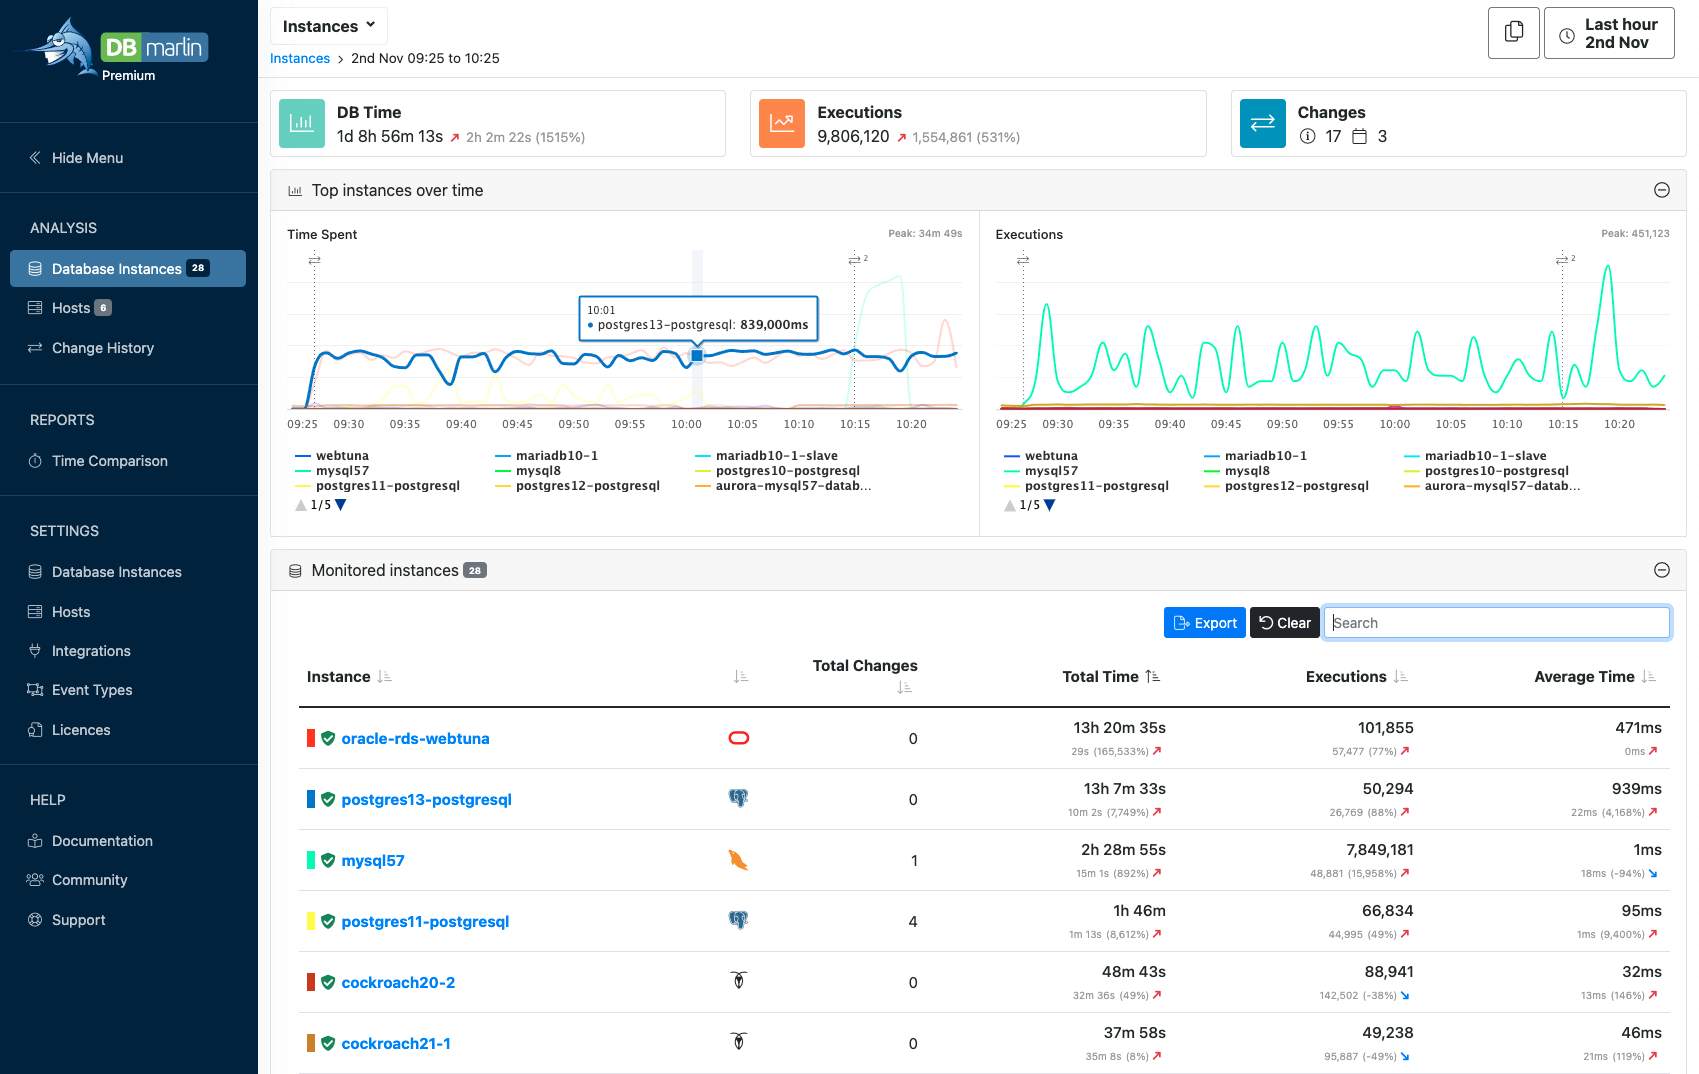
Task: Open the cockroach20-2 instance
Action: [x=398, y=983]
